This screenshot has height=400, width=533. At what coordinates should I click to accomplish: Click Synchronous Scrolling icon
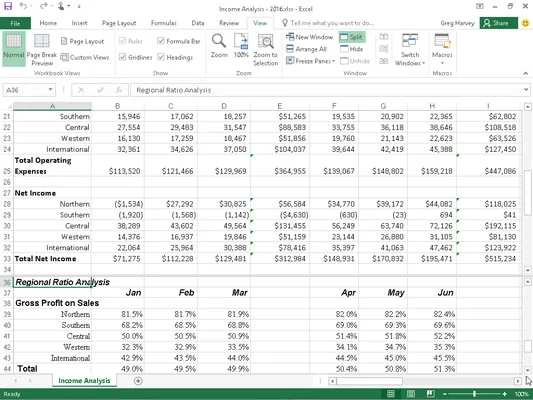click(383, 49)
